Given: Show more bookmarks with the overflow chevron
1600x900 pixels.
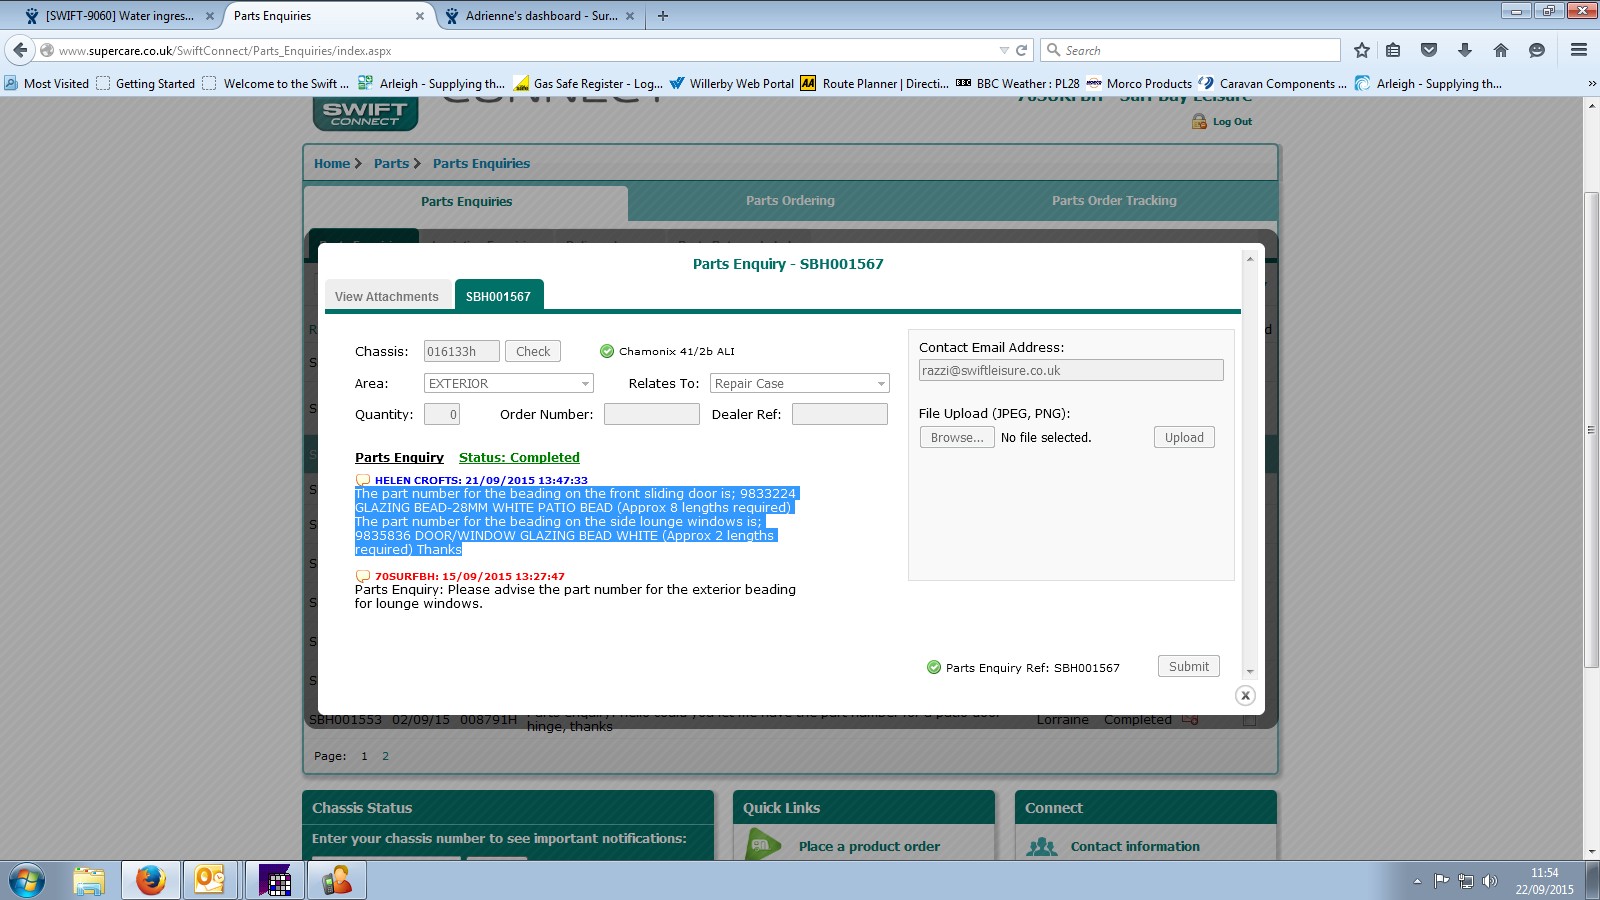Looking at the screenshot, I should [1591, 84].
